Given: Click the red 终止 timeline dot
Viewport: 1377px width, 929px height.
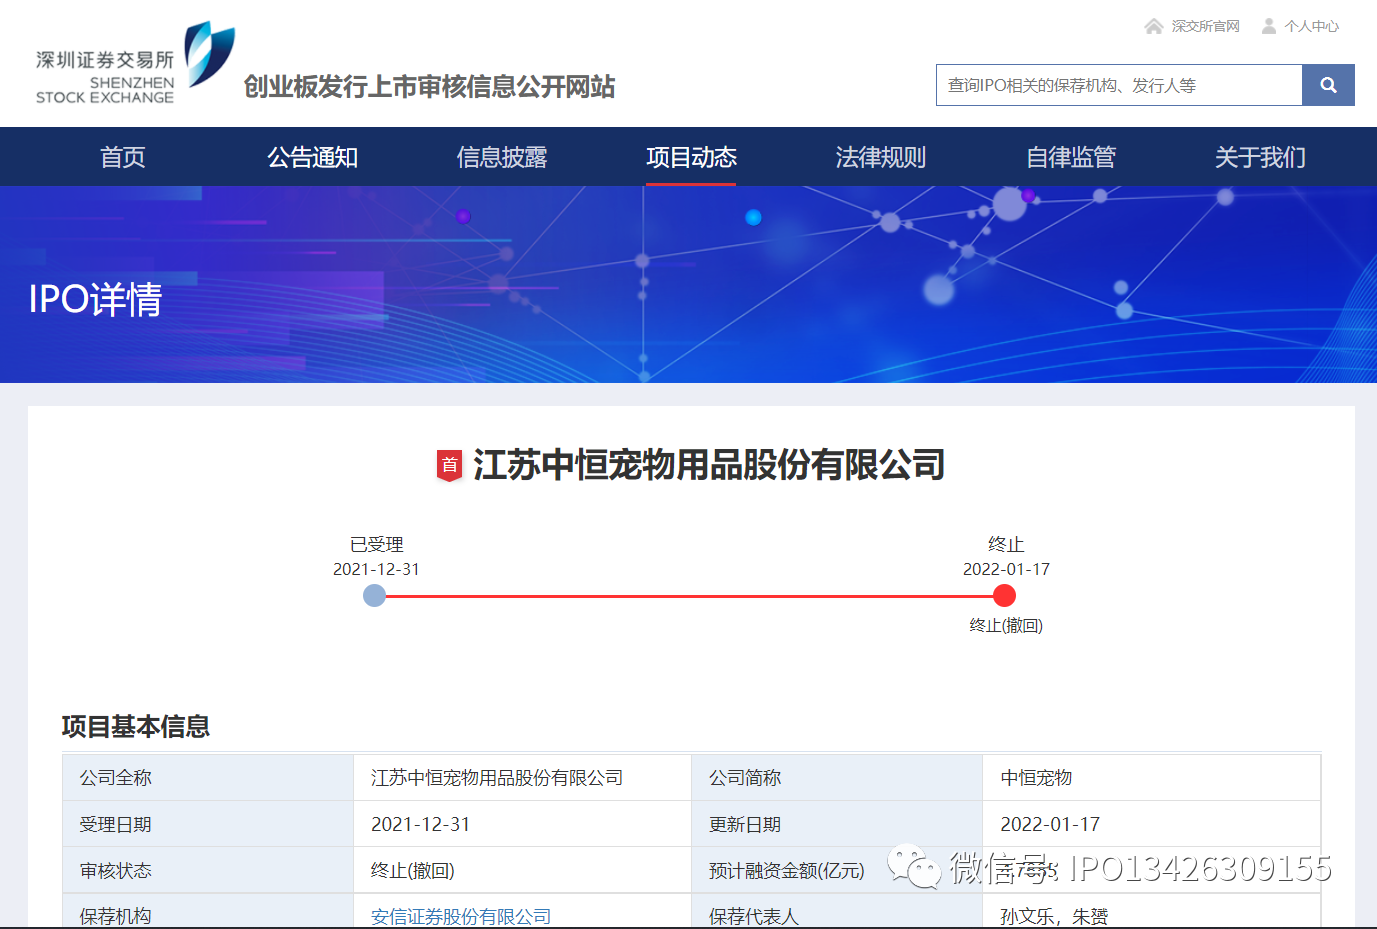Looking at the screenshot, I should [x=1004, y=596].
